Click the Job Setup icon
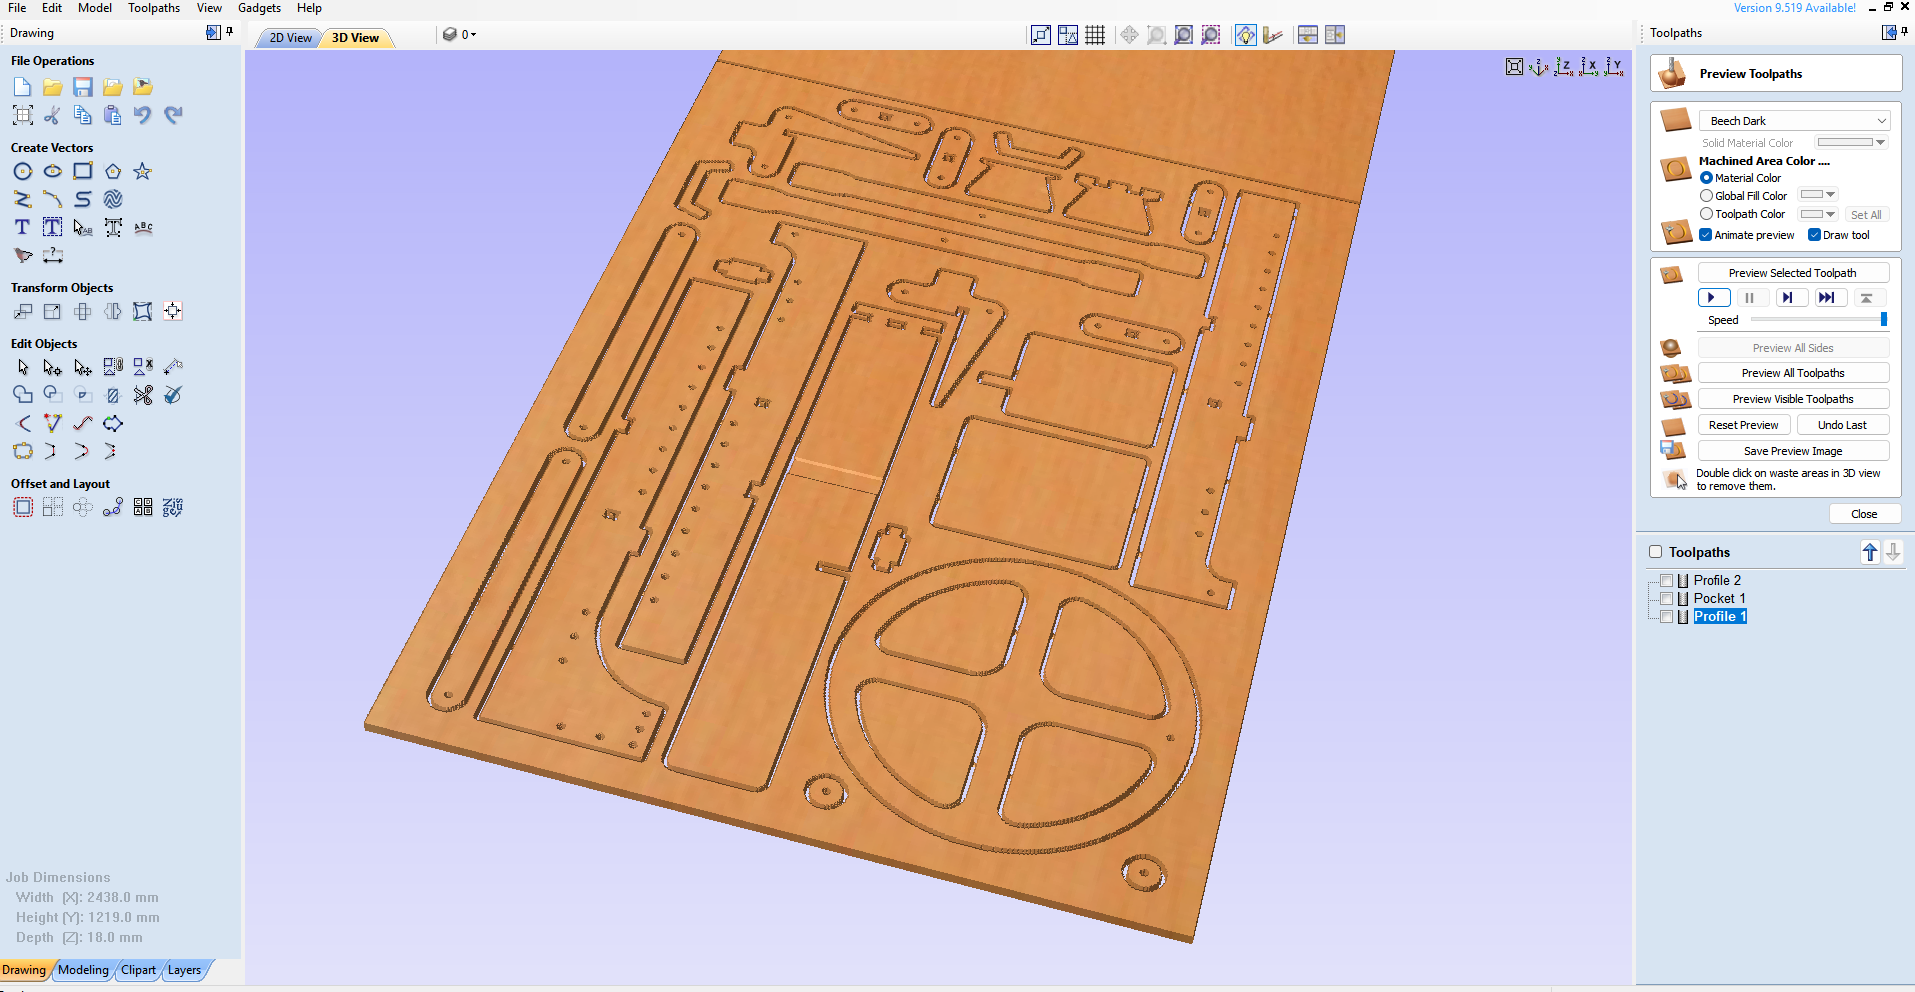Screen dimensions: 1915x992 (22, 115)
